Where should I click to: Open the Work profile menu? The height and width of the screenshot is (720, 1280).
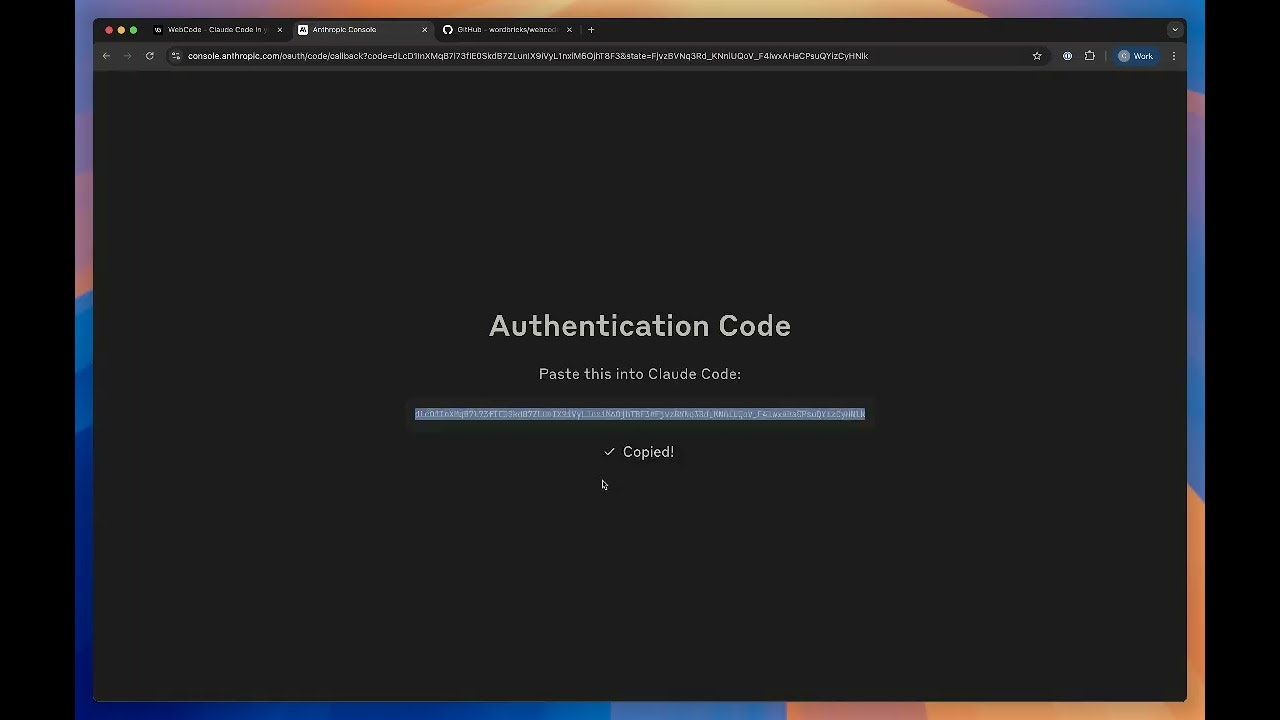(1135, 56)
